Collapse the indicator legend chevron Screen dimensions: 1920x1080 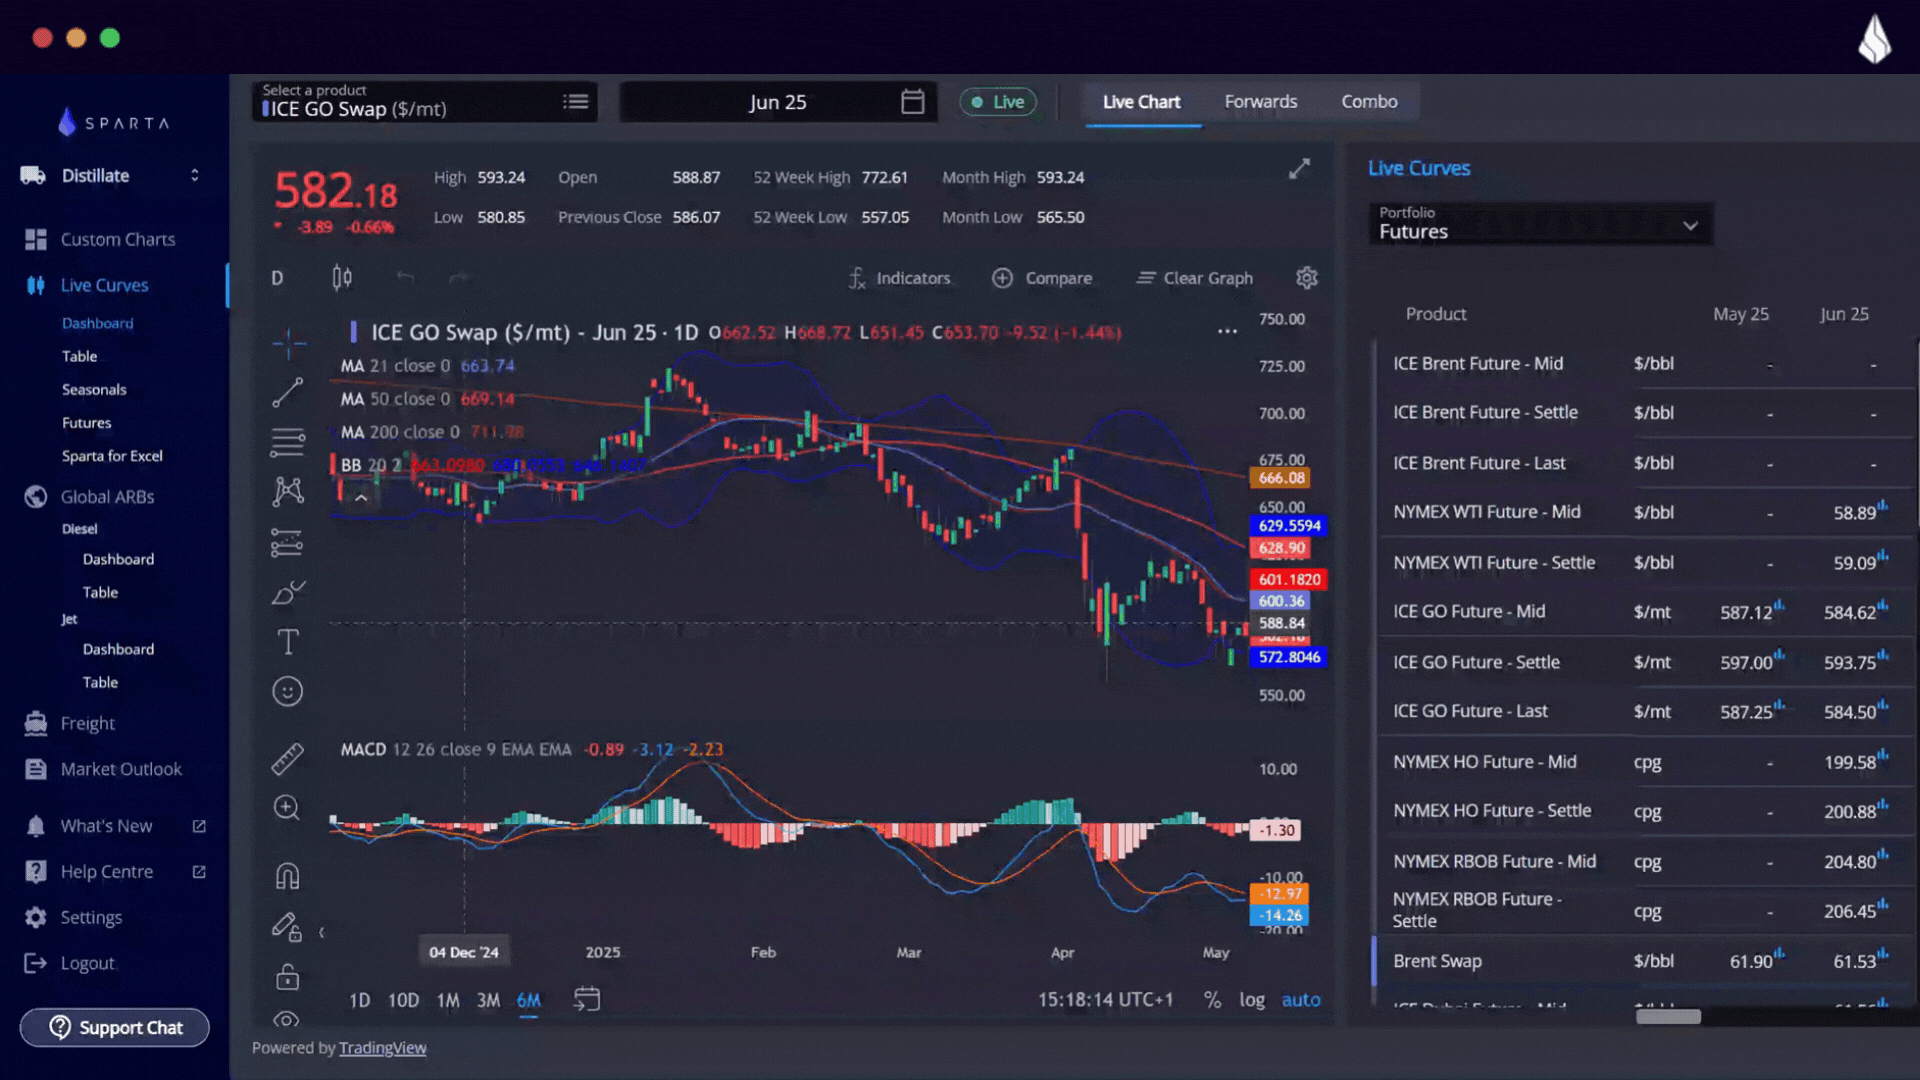(361, 497)
